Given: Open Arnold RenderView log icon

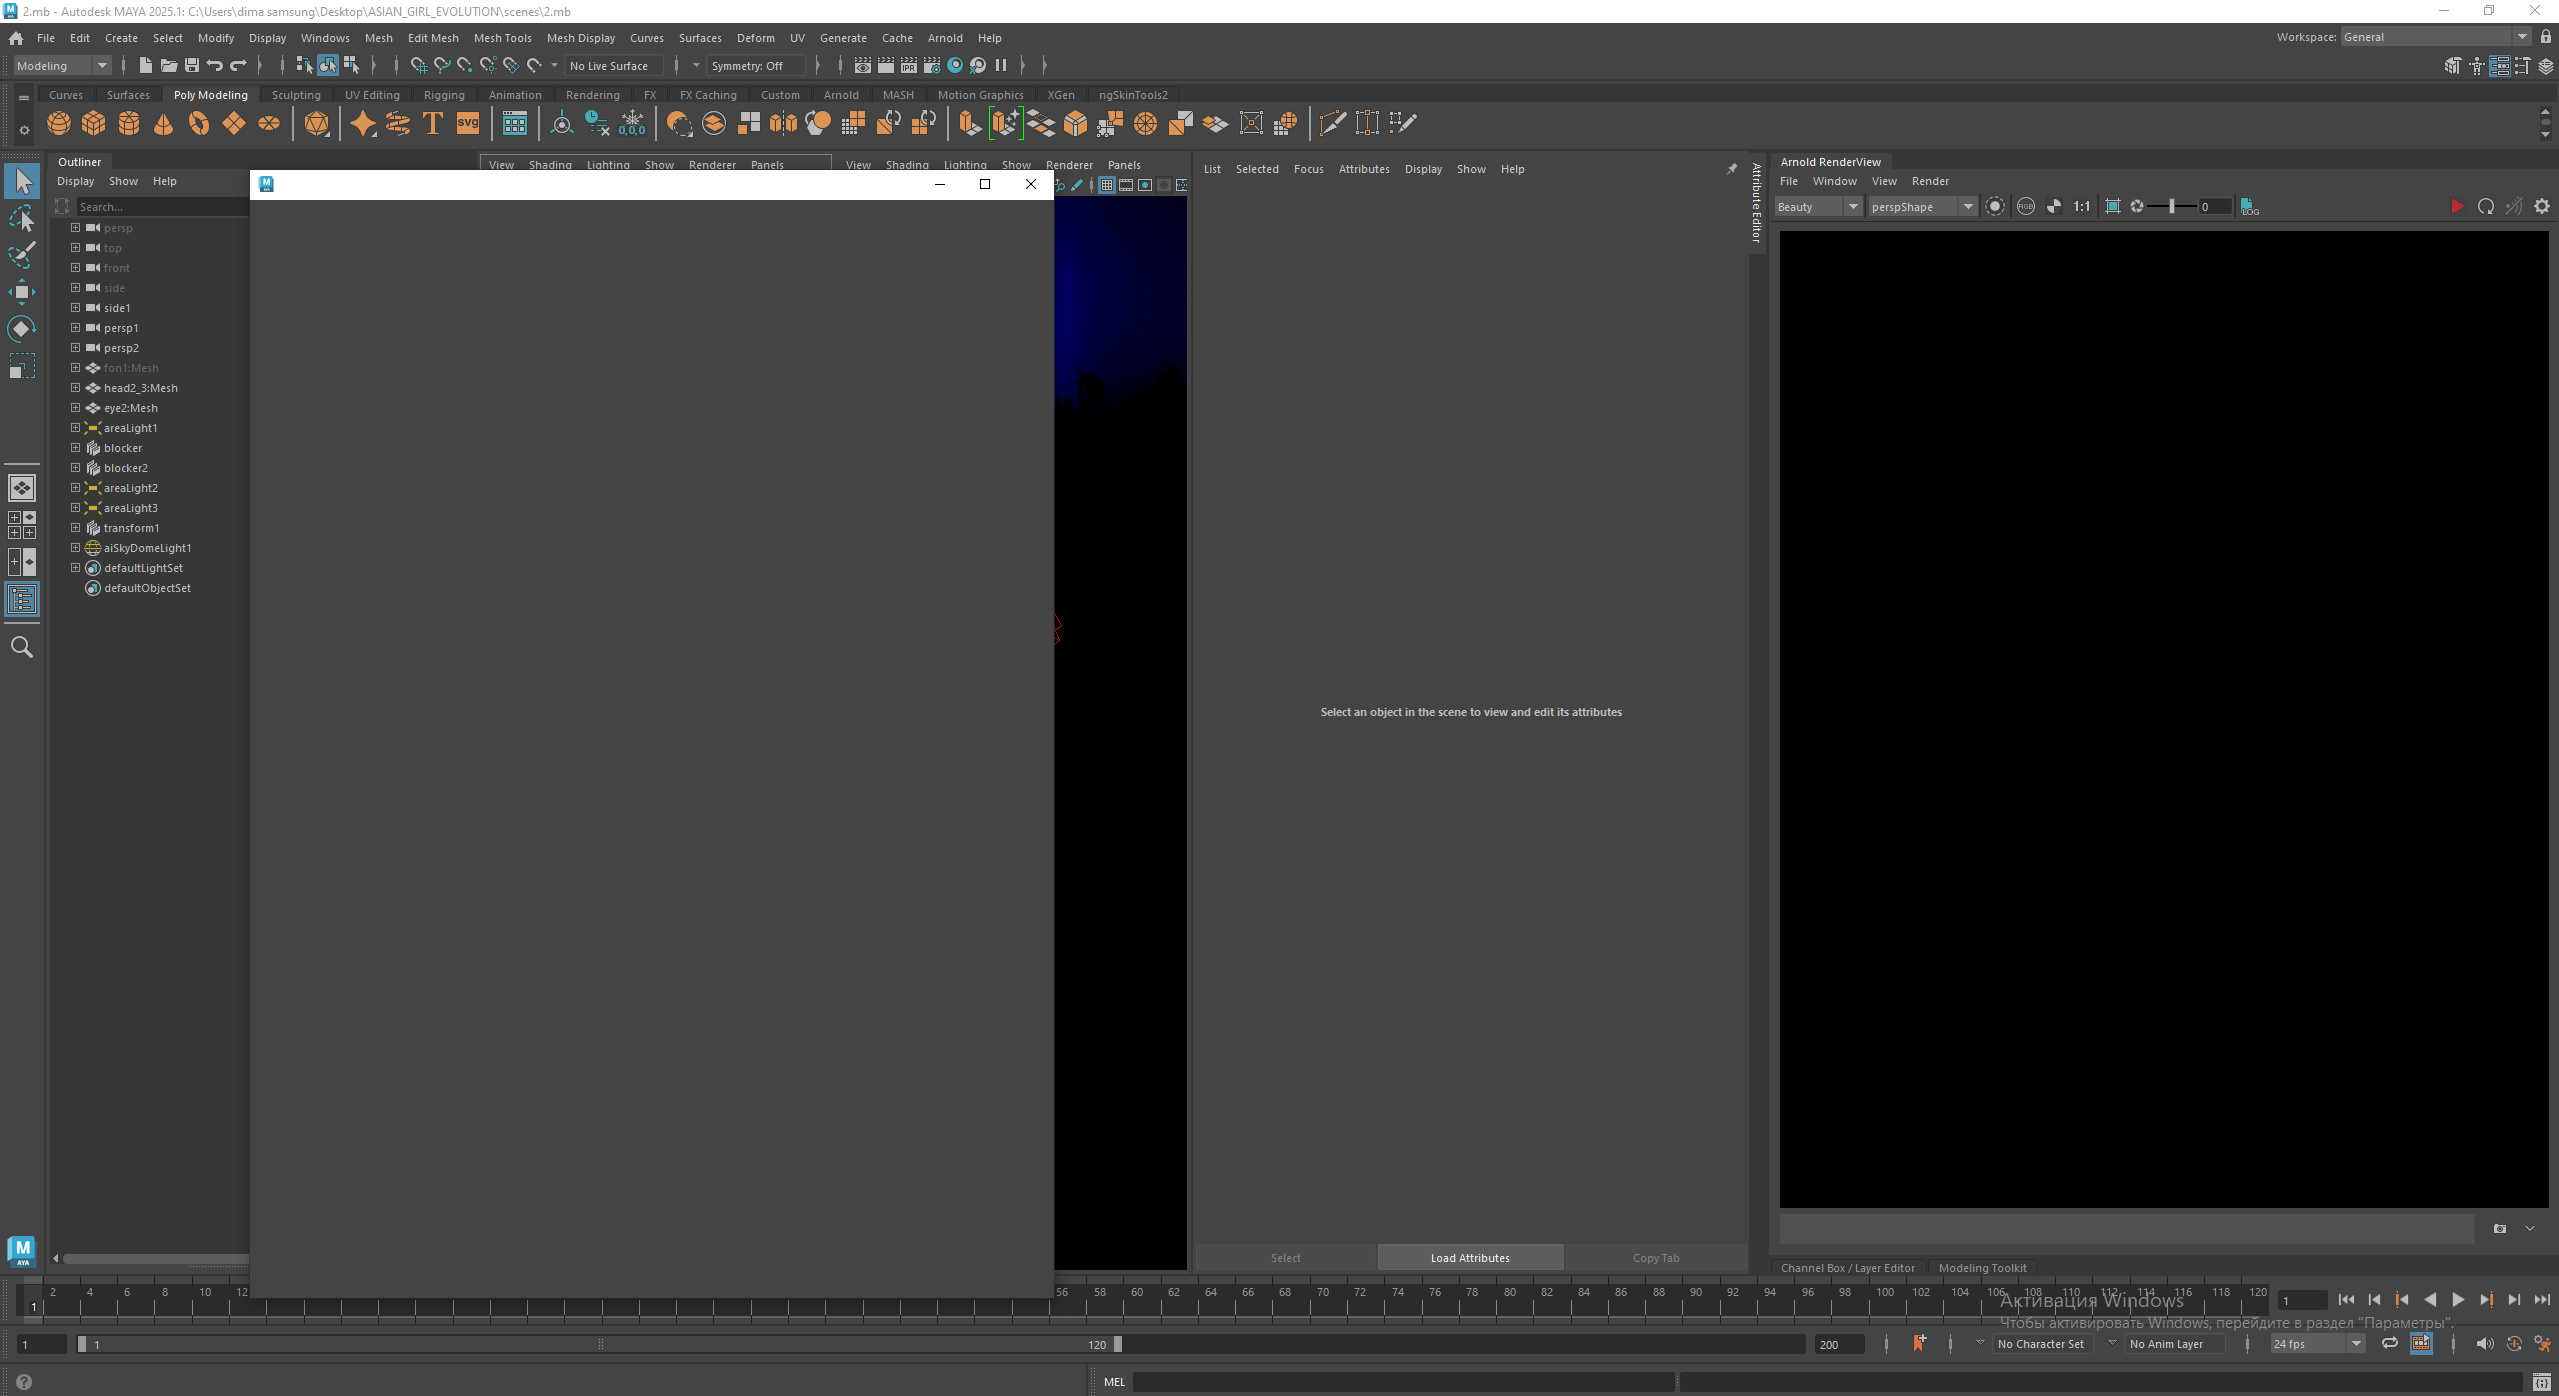Looking at the screenshot, I should (x=2250, y=207).
